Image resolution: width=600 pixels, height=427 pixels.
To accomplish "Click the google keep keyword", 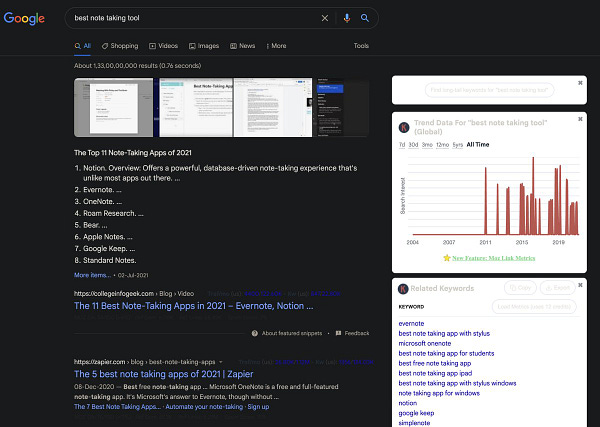I will [x=416, y=413].
